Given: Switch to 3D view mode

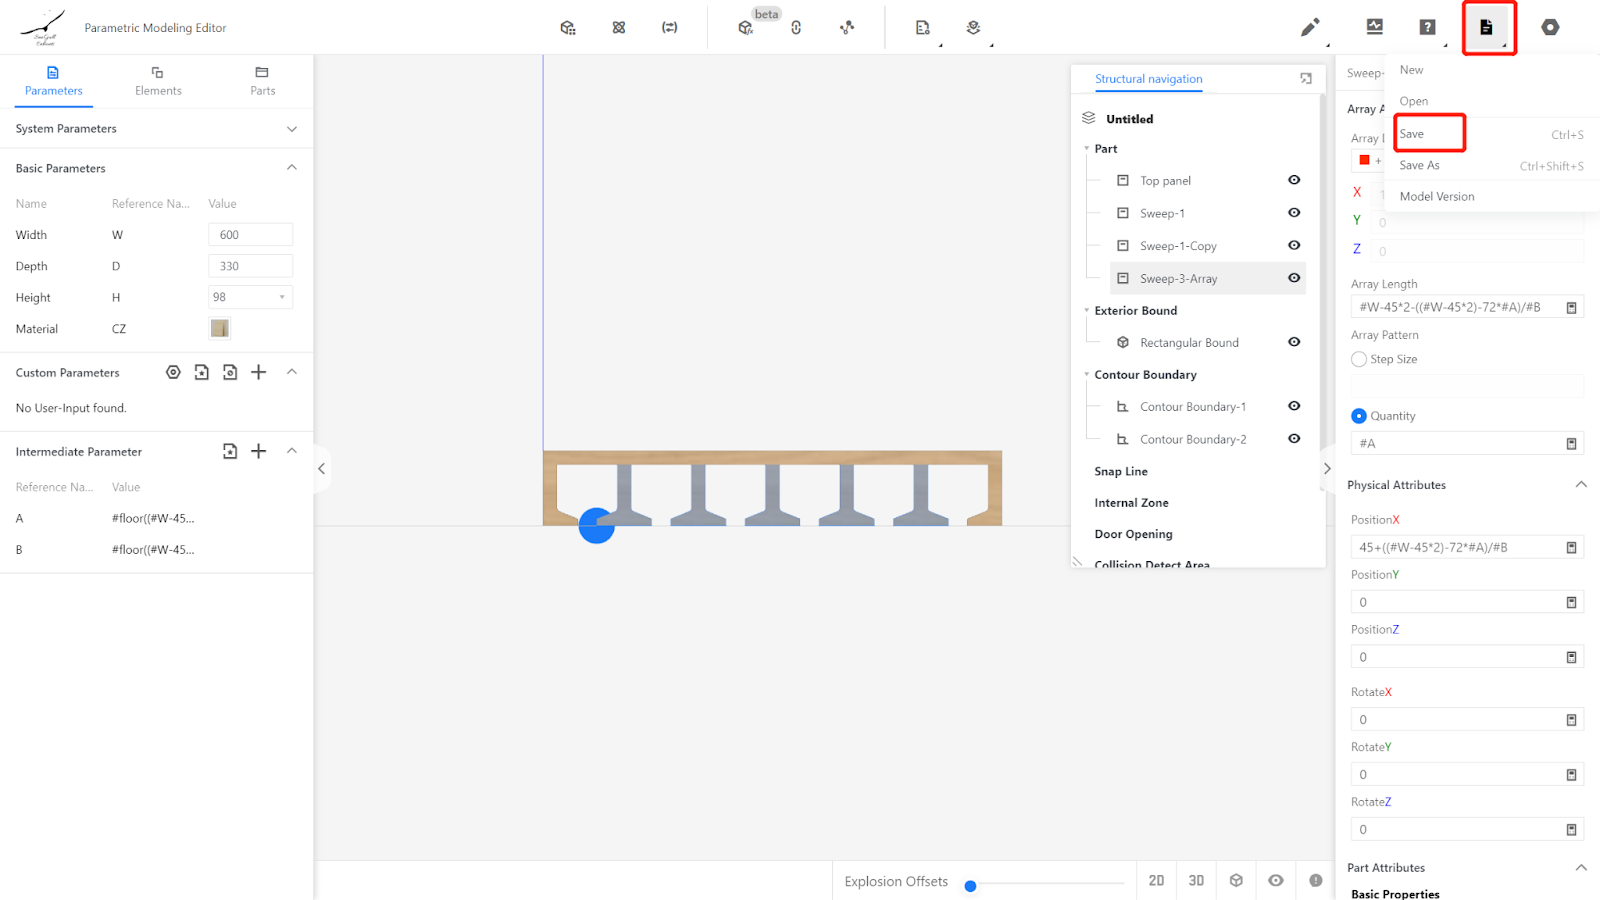Looking at the screenshot, I should coord(1196,880).
